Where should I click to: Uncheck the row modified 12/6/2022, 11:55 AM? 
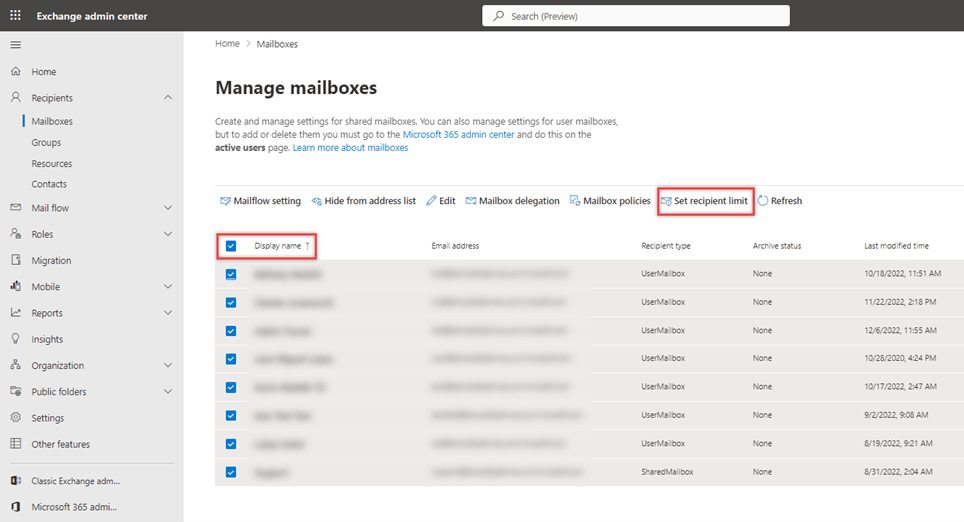(x=231, y=331)
